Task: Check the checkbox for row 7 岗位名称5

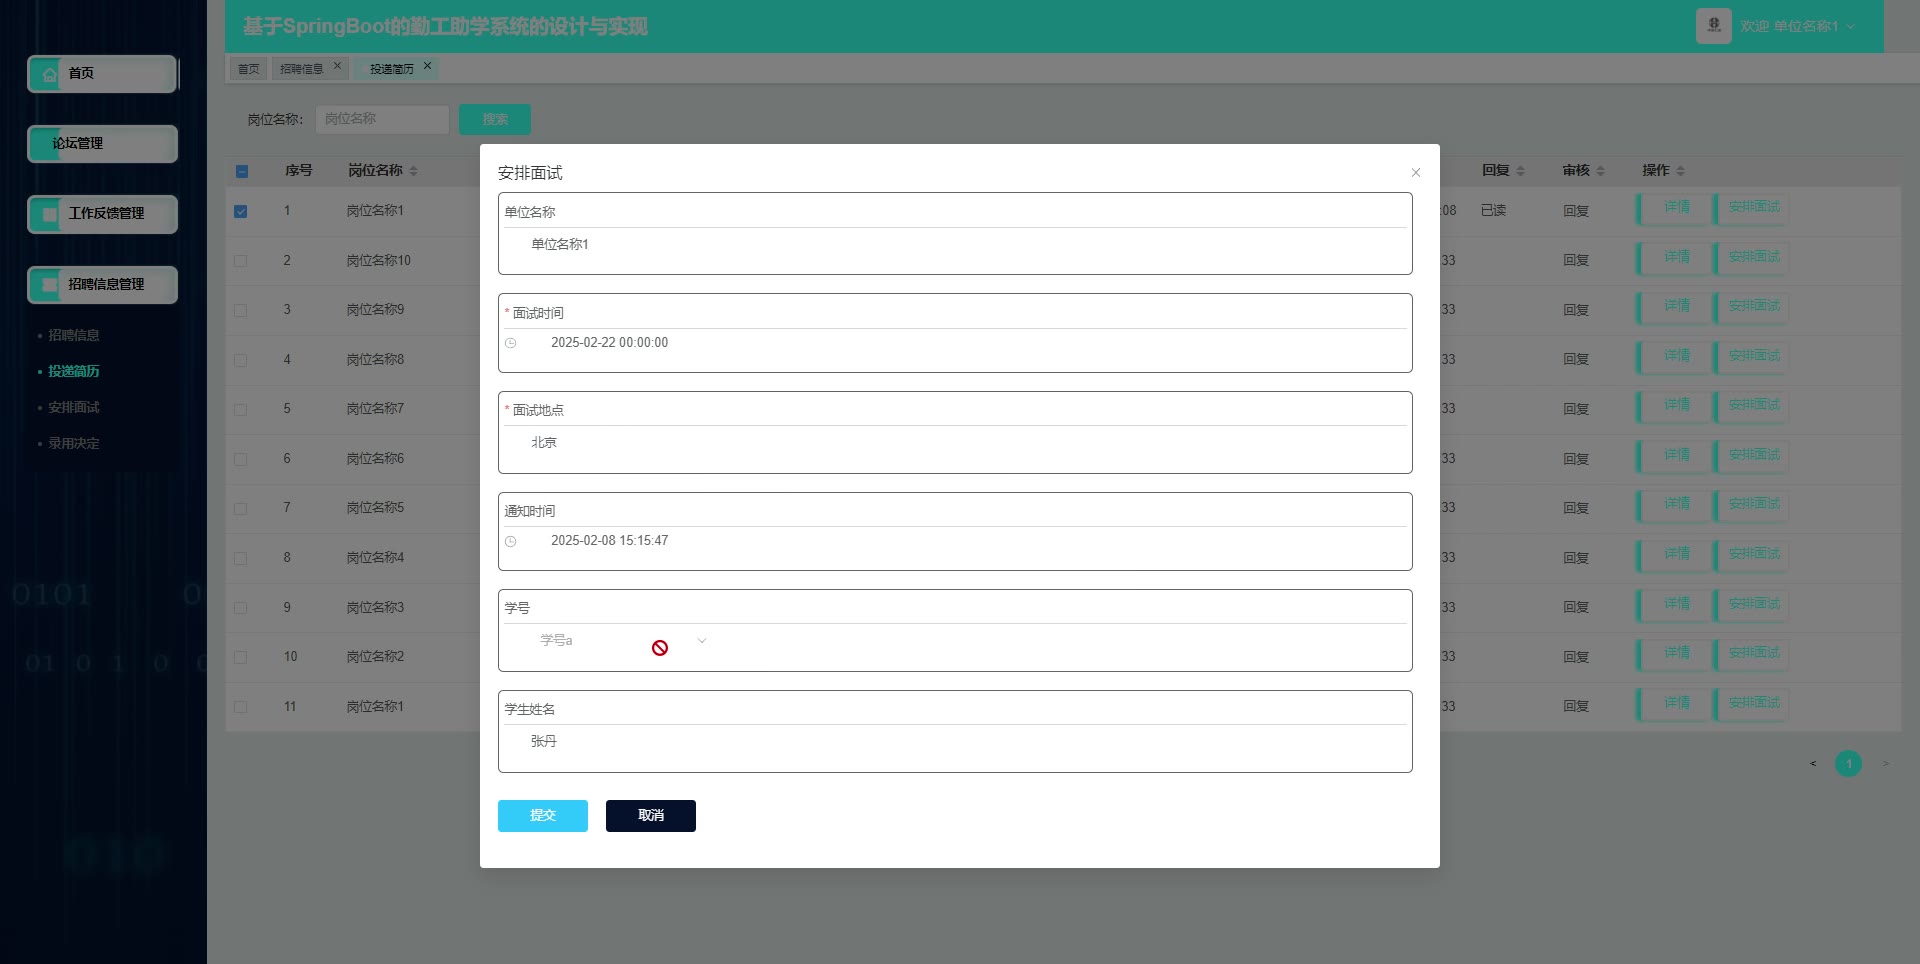Action: coord(241,508)
